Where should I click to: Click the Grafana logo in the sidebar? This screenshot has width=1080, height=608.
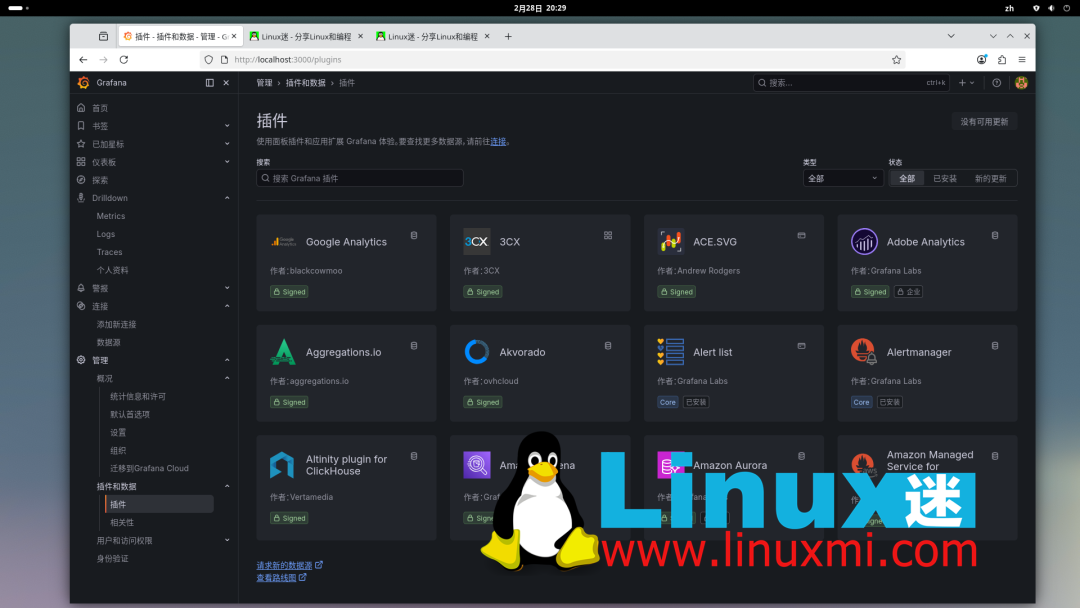[x=84, y=83]
